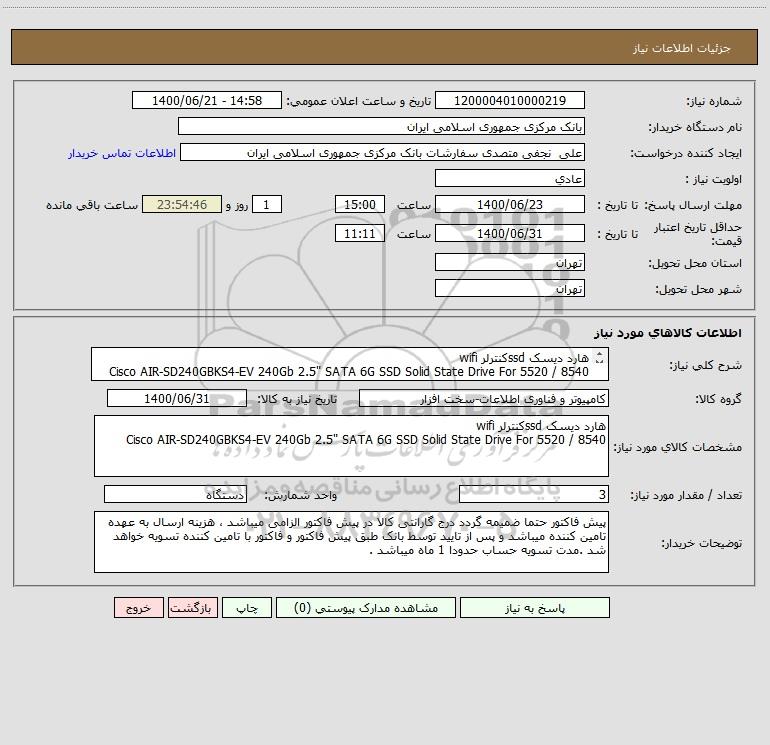Click the شرح کلی نیاز text area
Screen dimensions: 770x745
pos(350,364)
